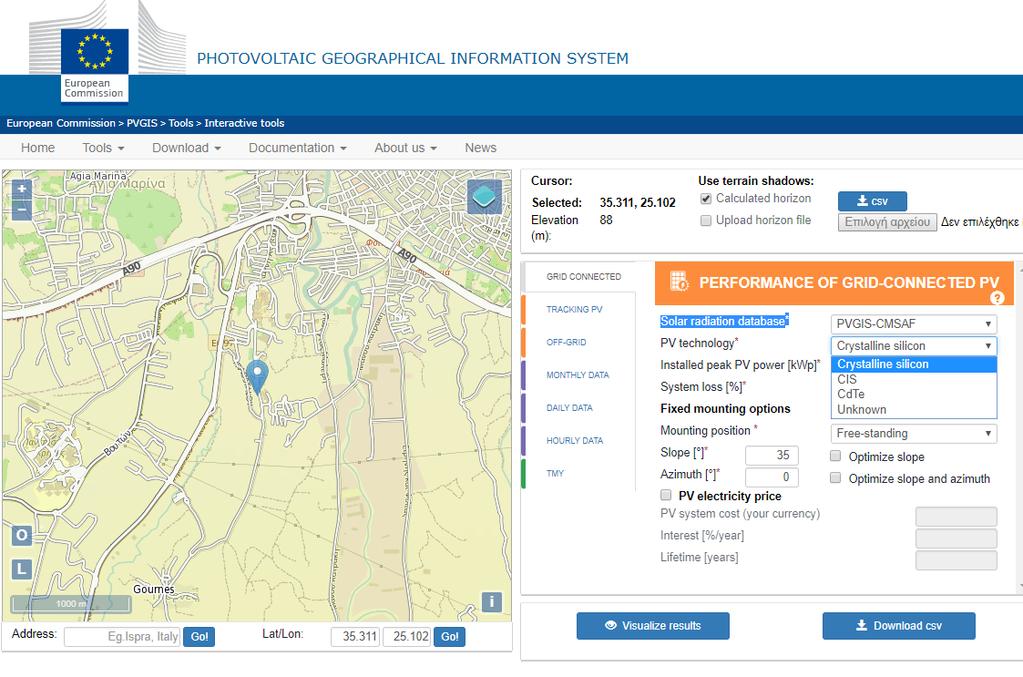Expand the Download menu

187,148
